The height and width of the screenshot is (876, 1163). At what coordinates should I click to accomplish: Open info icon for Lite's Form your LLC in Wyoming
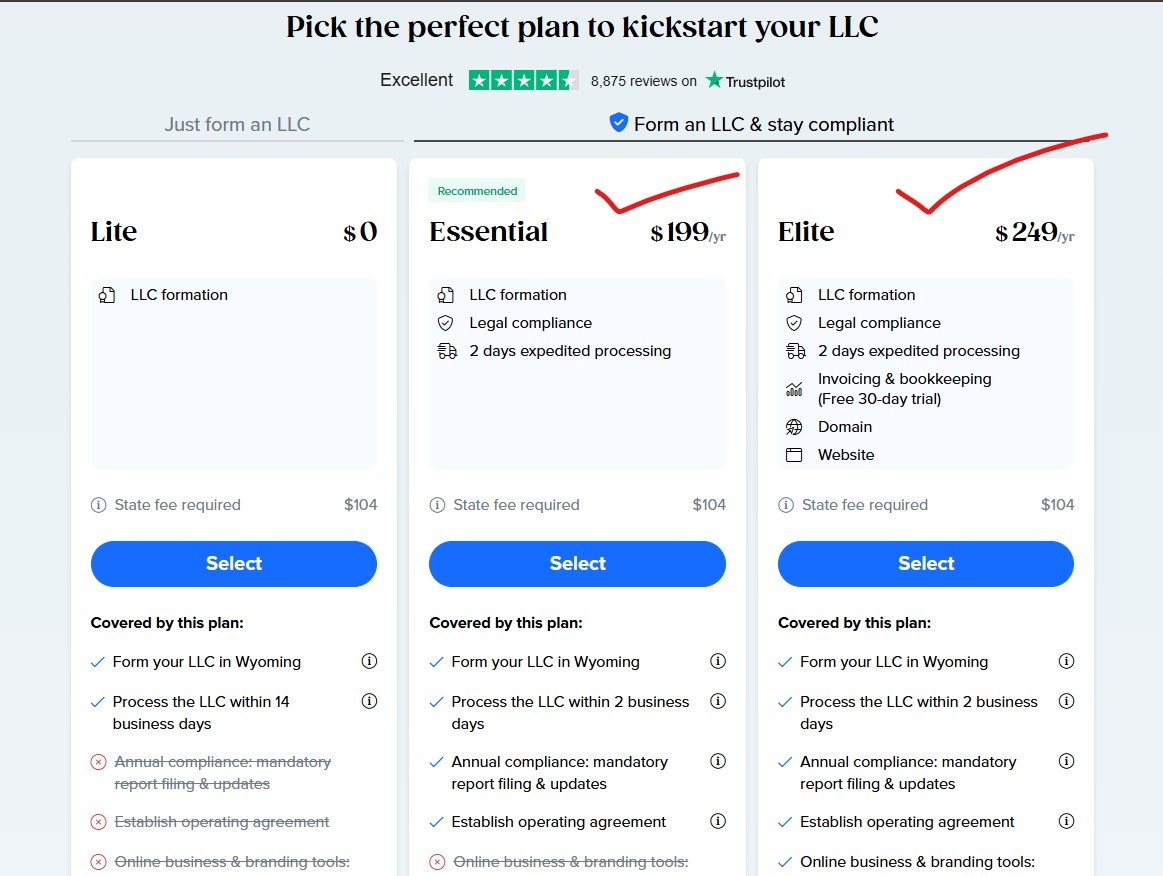pyautogui.click(x=369, y=661)
